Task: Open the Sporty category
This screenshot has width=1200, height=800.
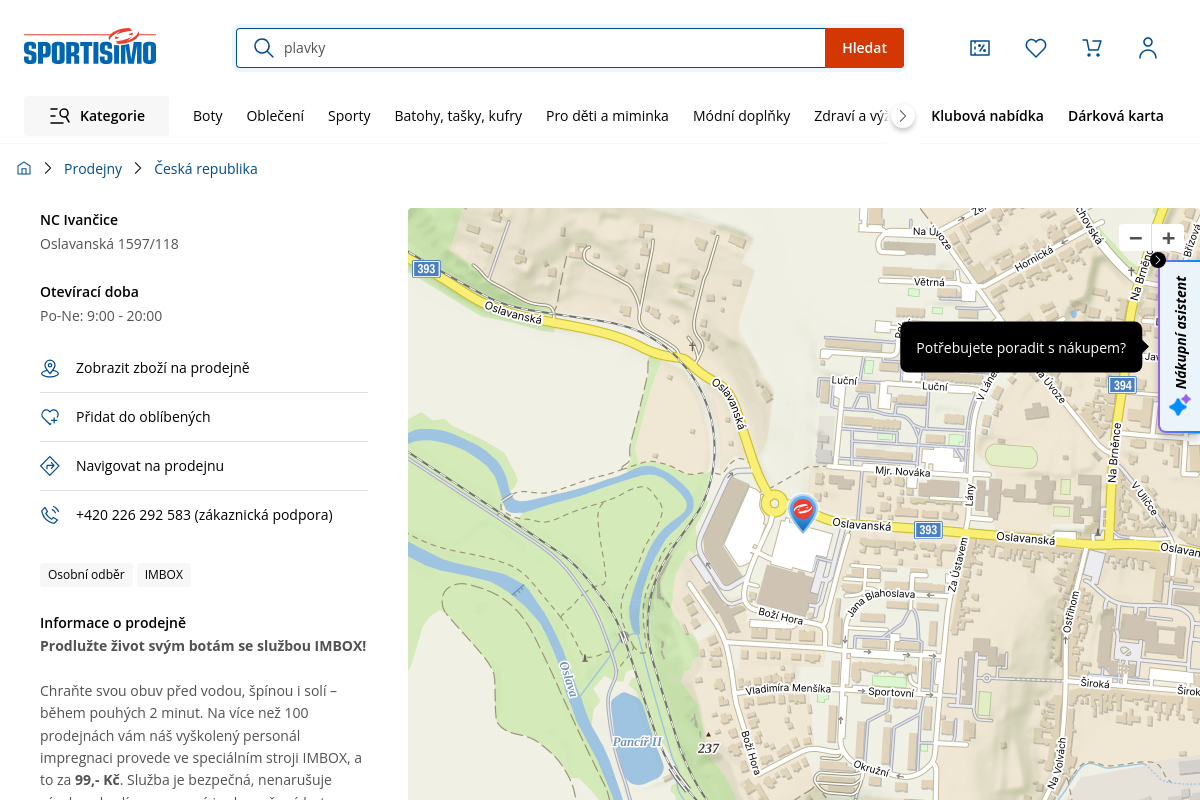Action: [x=349, y=116]
